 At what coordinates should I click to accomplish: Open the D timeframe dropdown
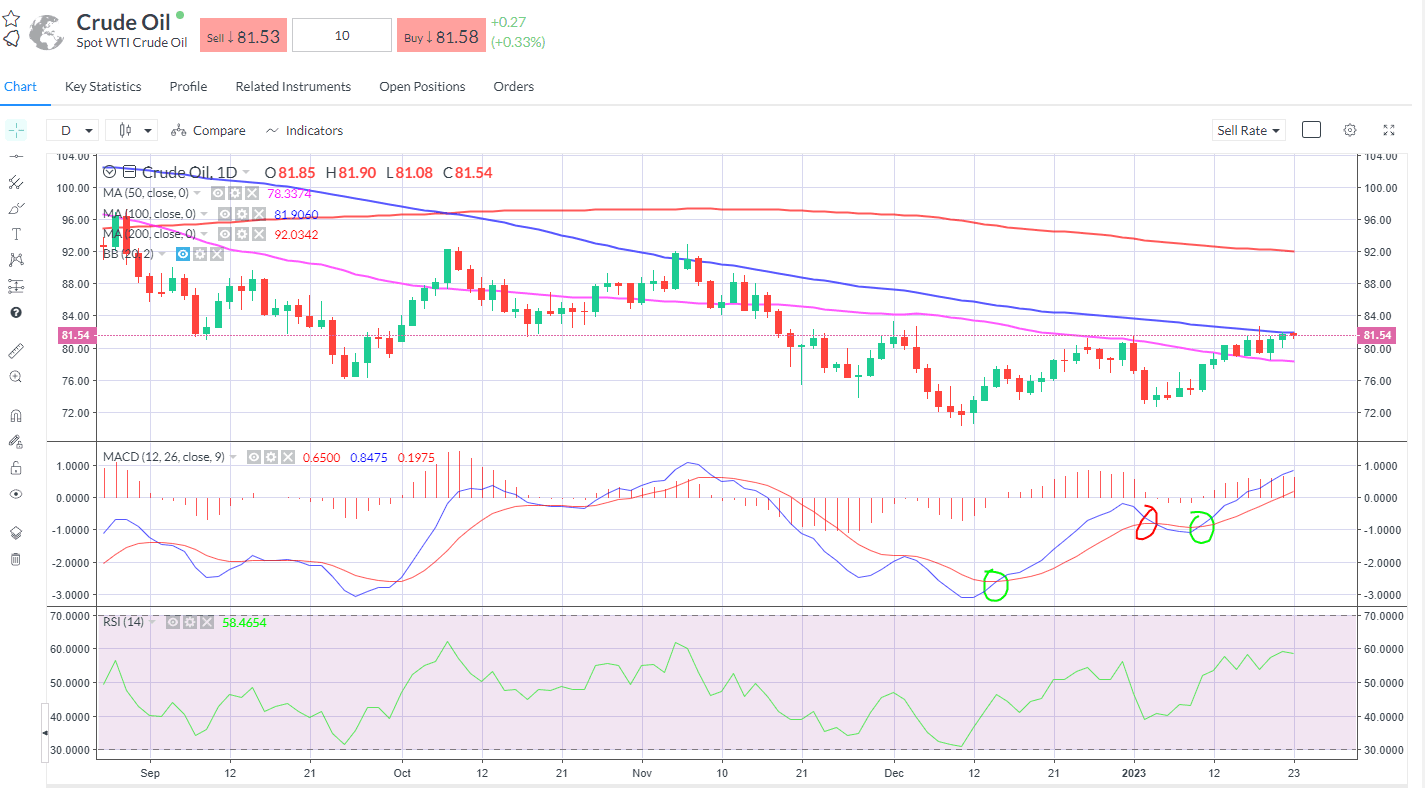coord(73,130)
